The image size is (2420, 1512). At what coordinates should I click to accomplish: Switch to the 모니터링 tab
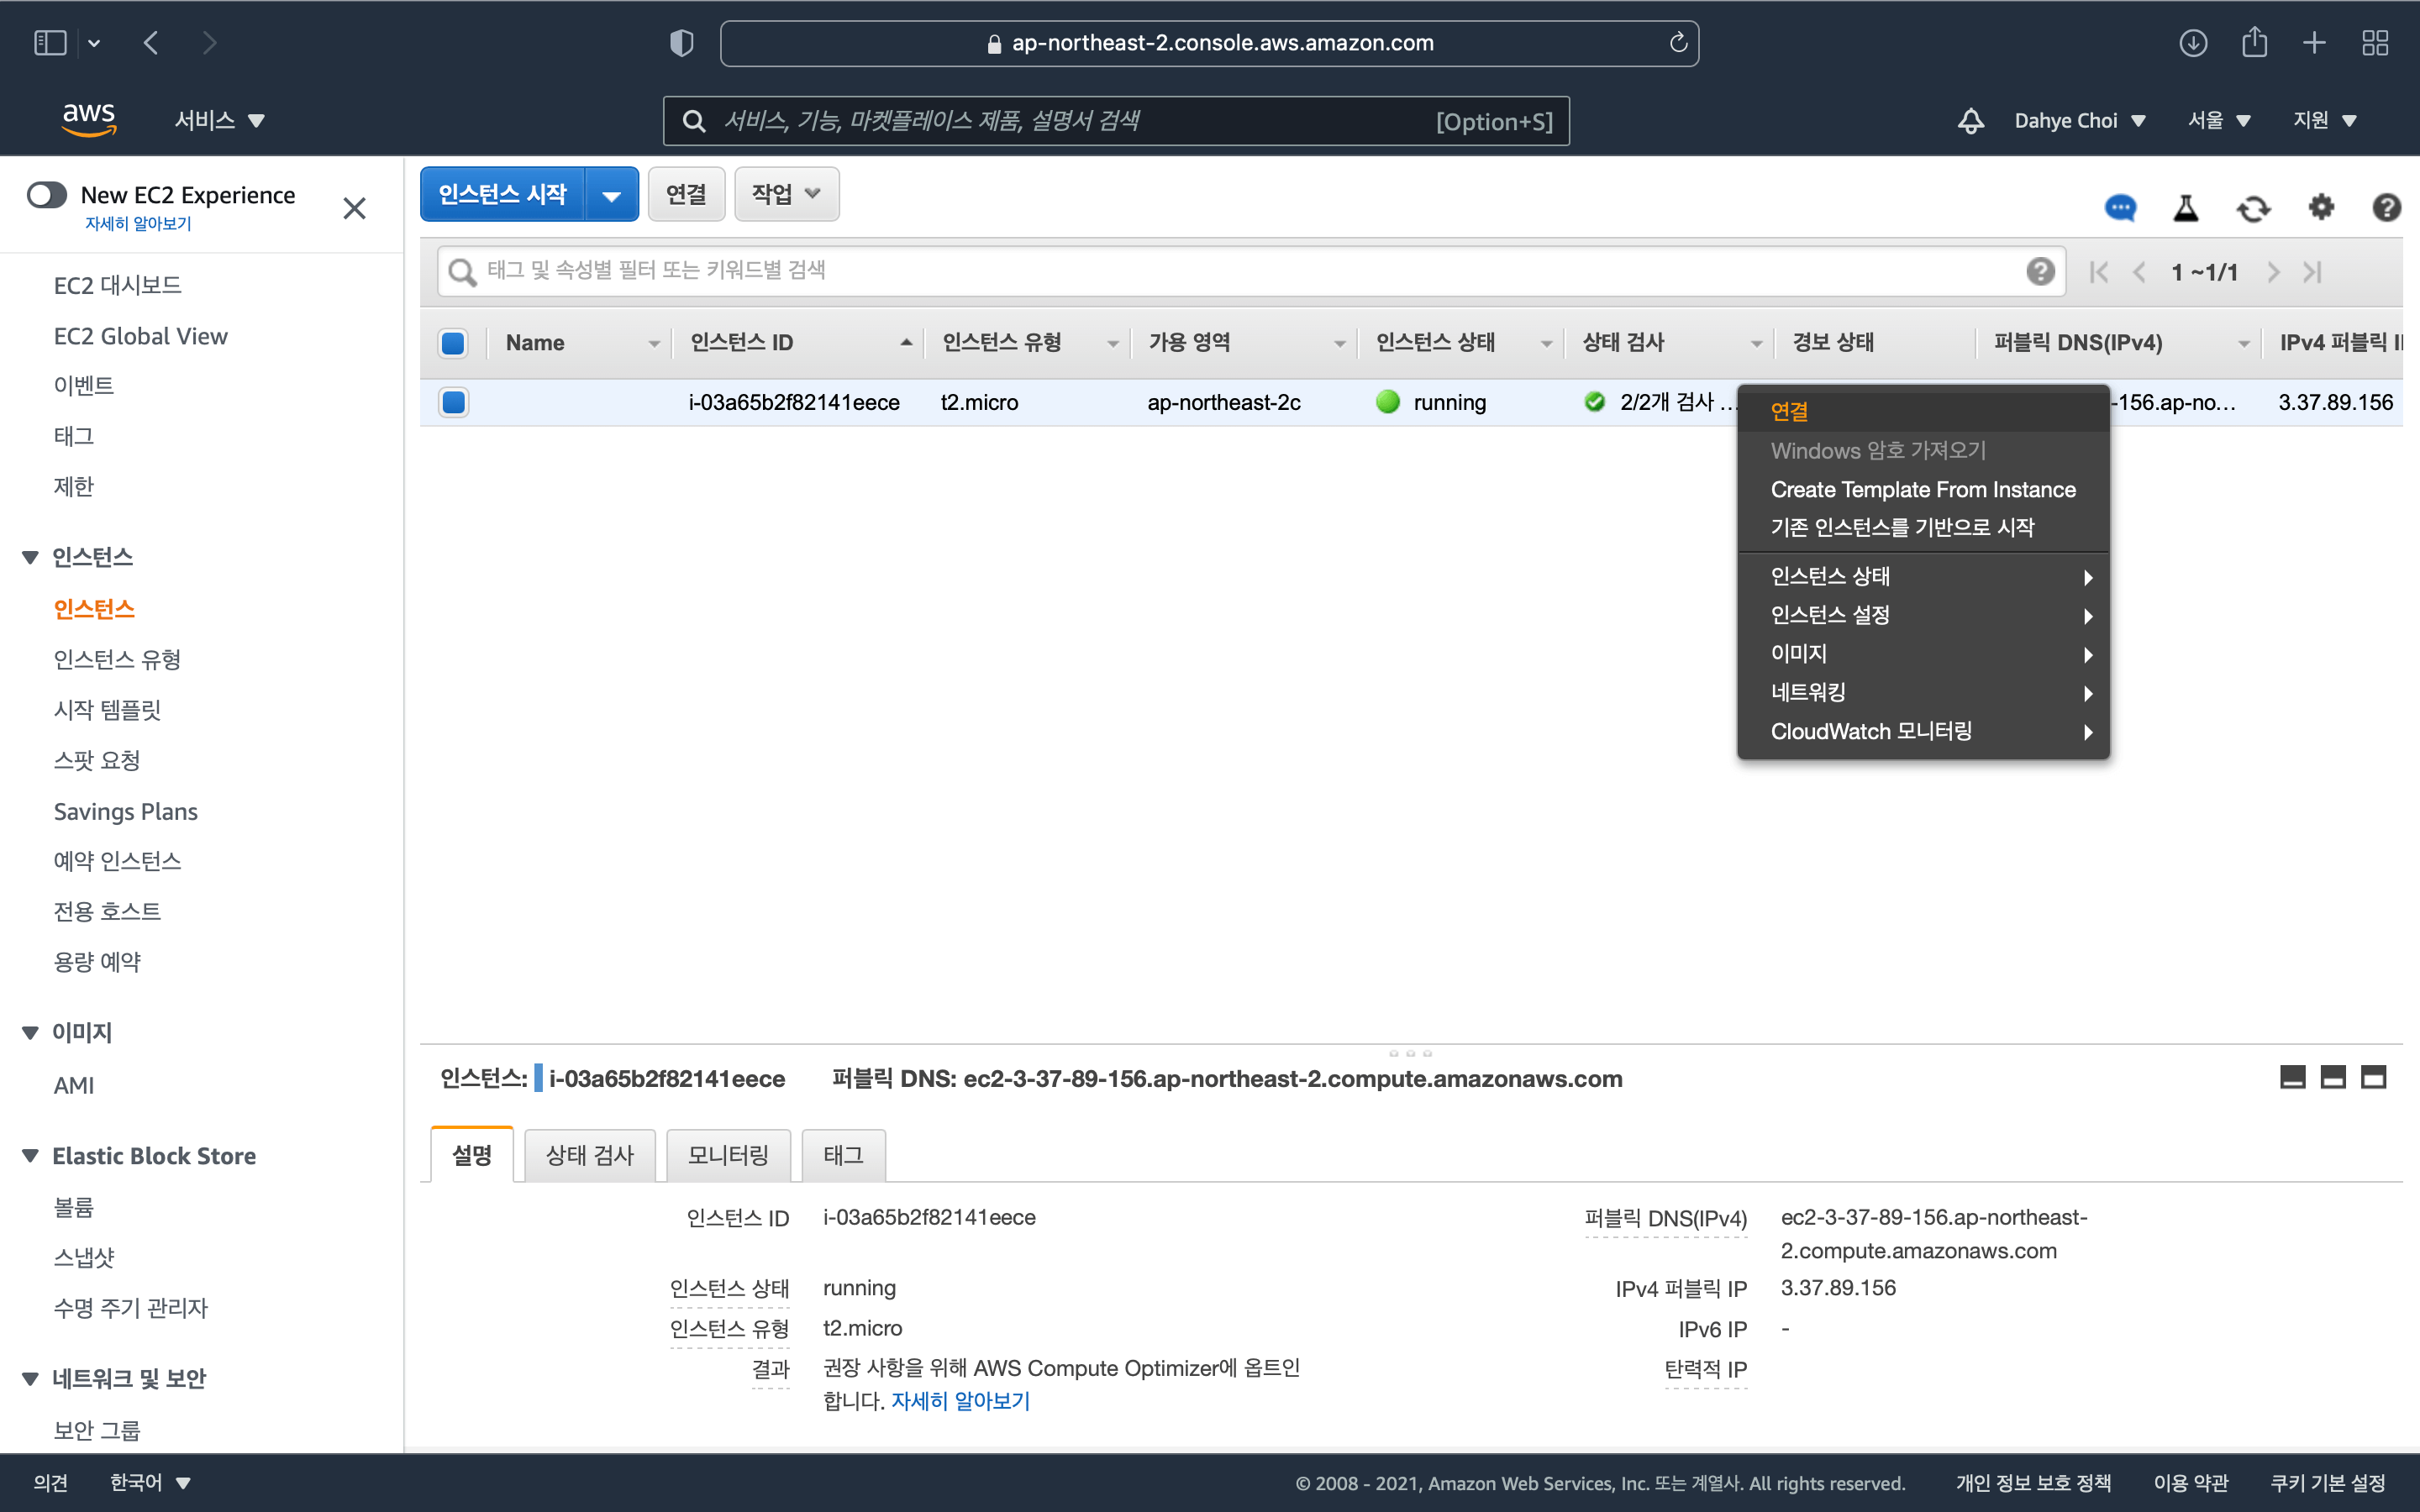pos(728,1155)
